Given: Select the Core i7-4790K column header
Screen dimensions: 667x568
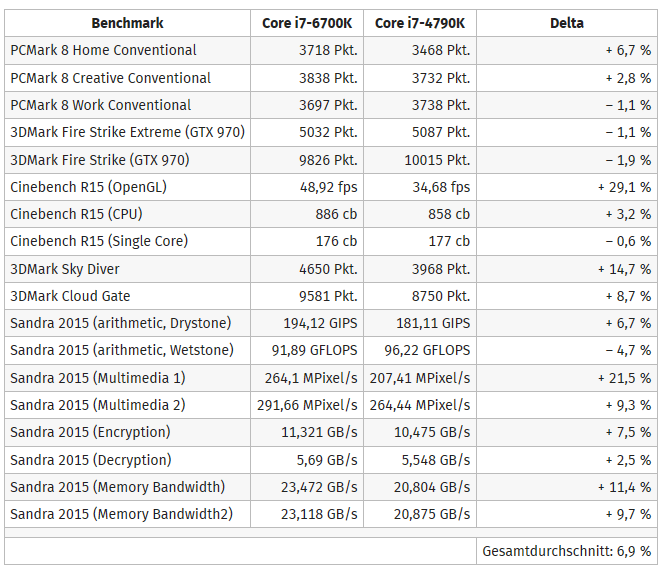Looking at the screenshot, I should pos(420,23).
